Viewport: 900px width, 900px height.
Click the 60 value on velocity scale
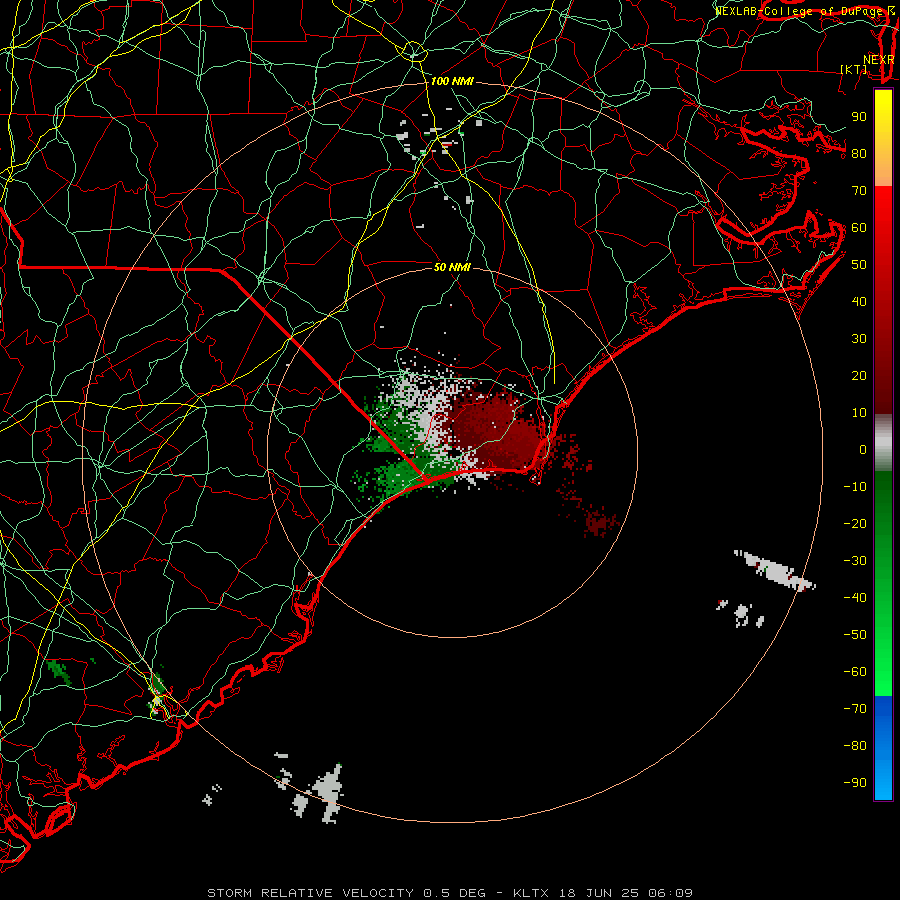pos(859,227)
